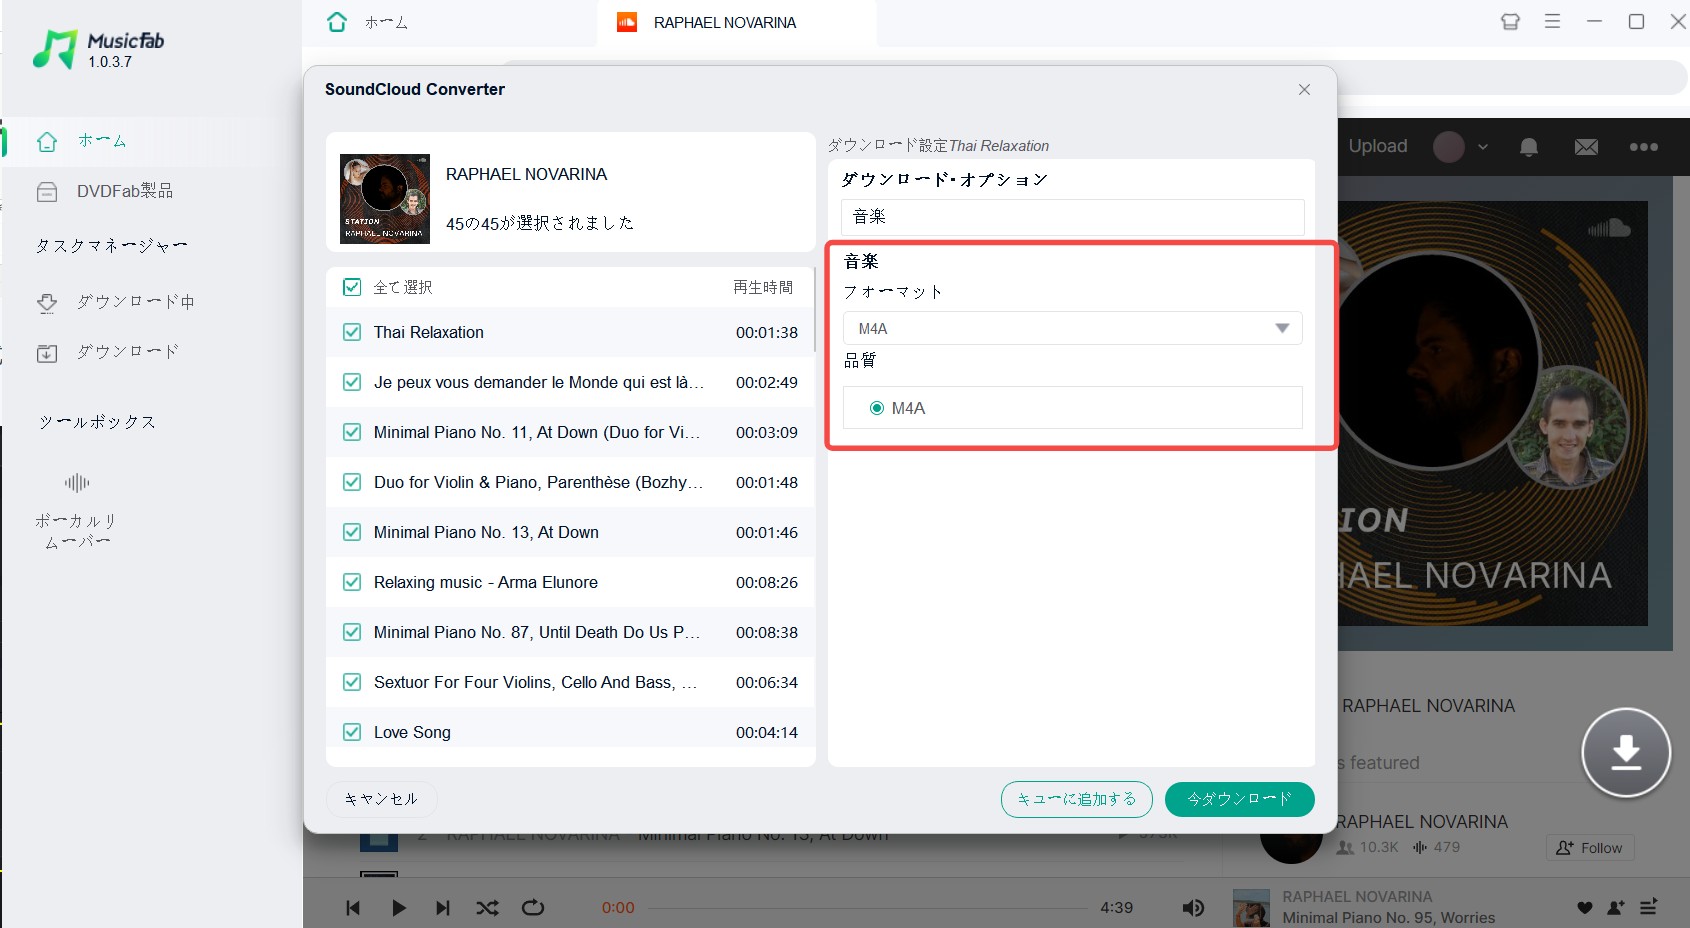The width and height of the screenshot is (1690, 928).
Task: Click the ホーム sidebar home icon
Action: pos(47,142)
